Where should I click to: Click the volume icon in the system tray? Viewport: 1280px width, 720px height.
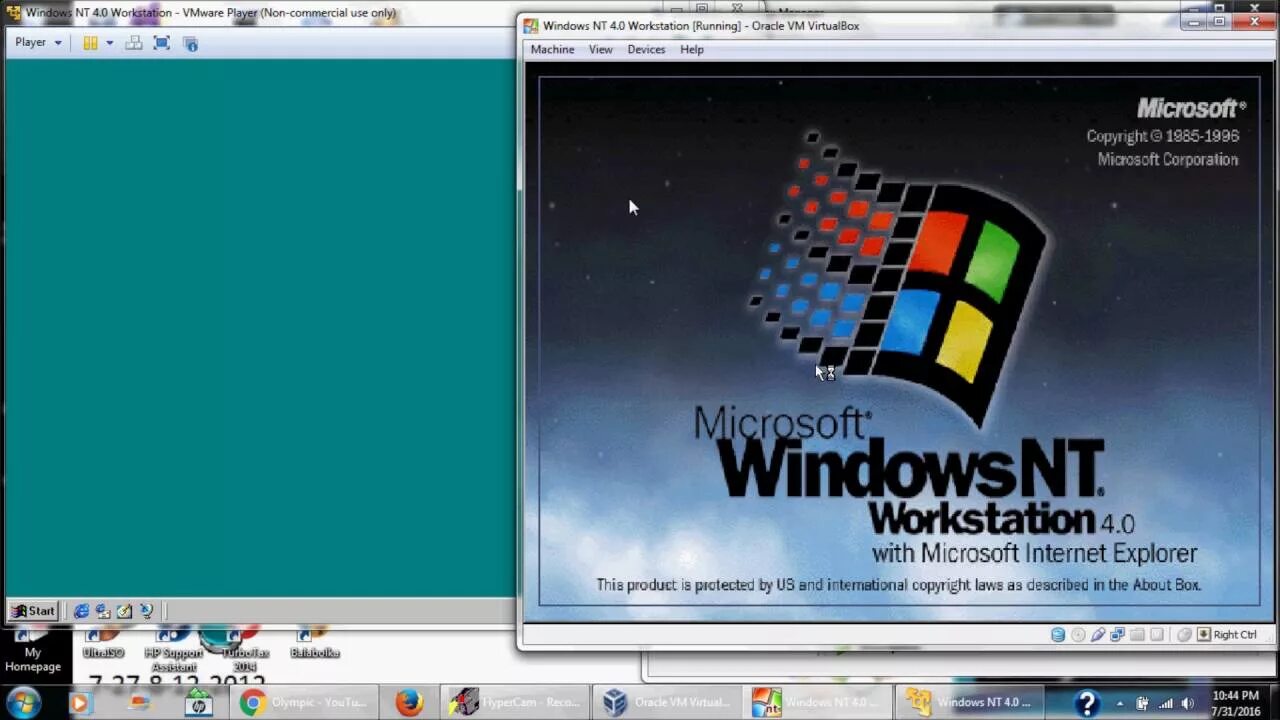(1188, 702)
